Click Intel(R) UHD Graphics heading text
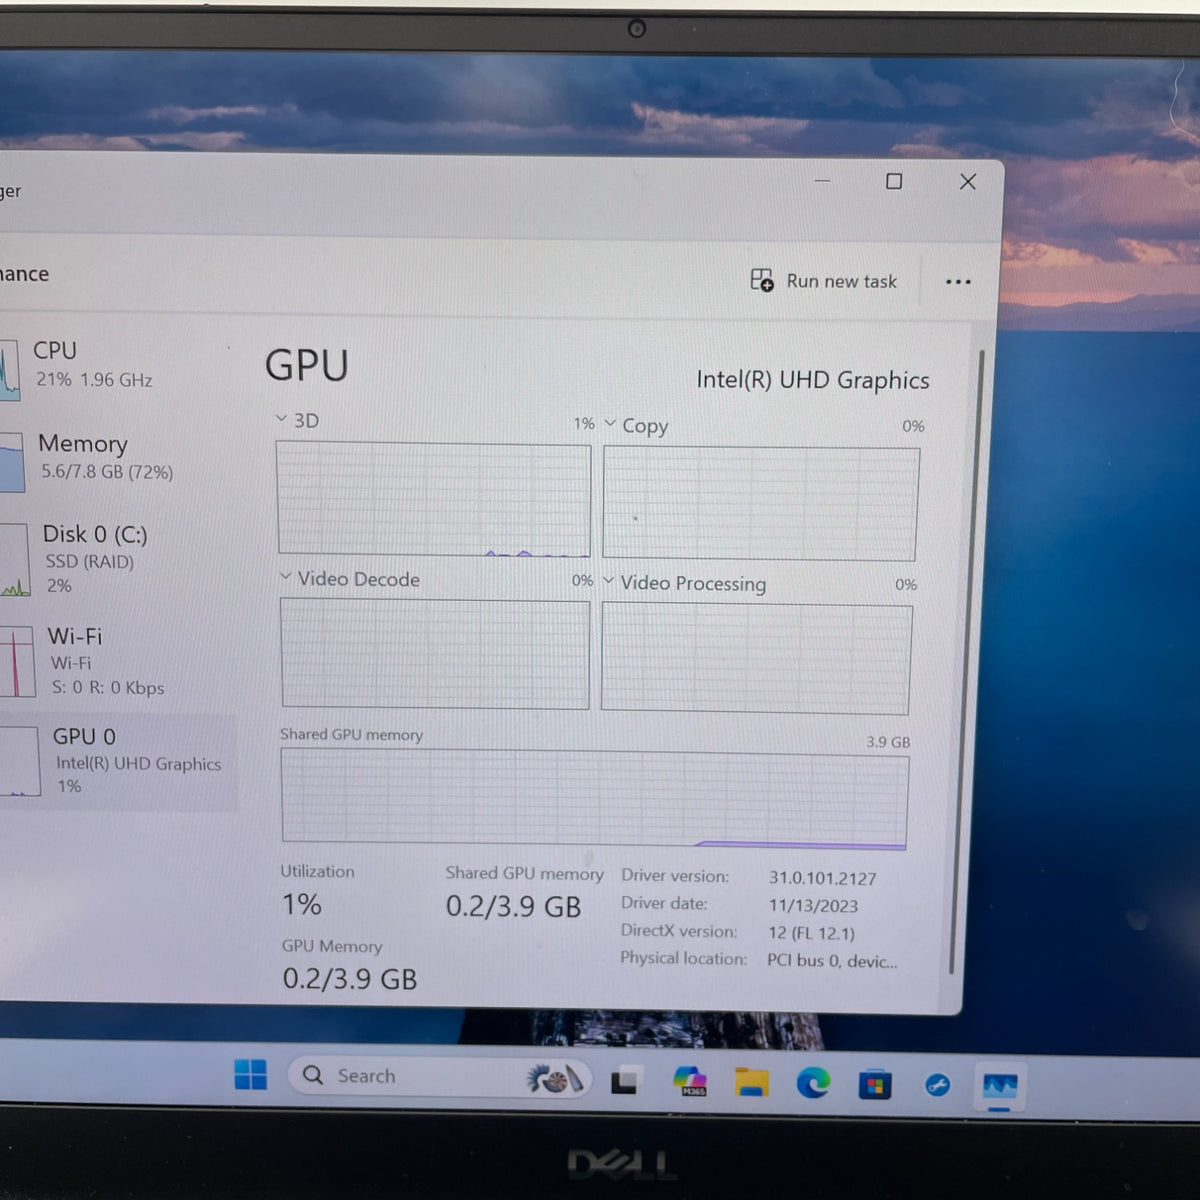The image size is (1200, 1200). [813, 380]
